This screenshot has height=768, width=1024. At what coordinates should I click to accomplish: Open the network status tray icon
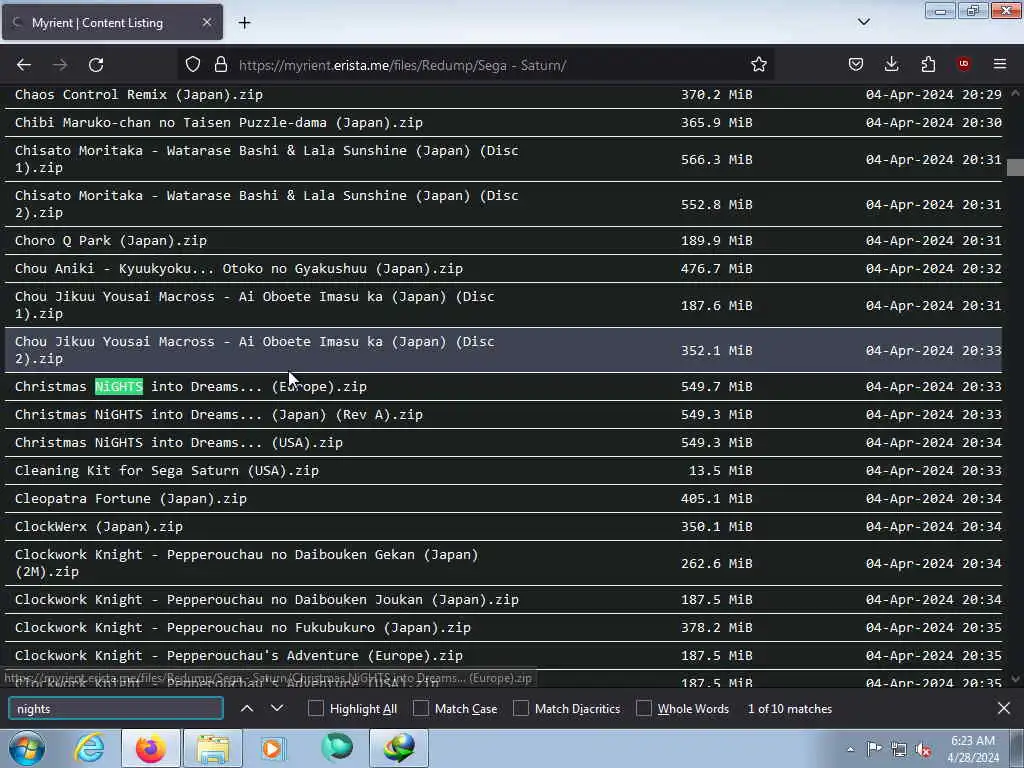(899, 749)
